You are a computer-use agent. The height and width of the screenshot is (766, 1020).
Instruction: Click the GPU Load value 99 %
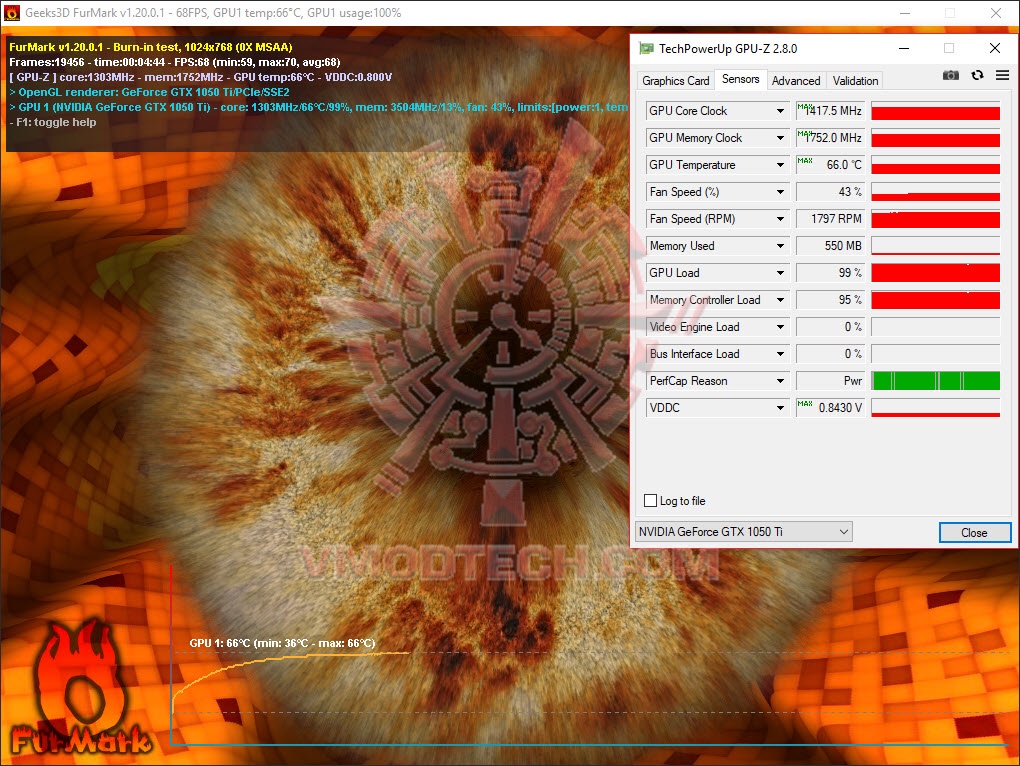click(x=831, y=273)
